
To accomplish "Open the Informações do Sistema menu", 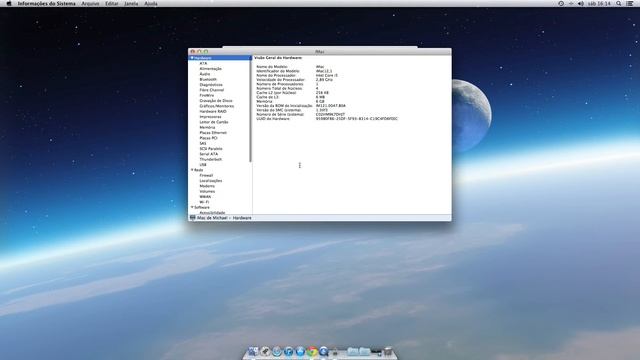I will coord(46,3).
